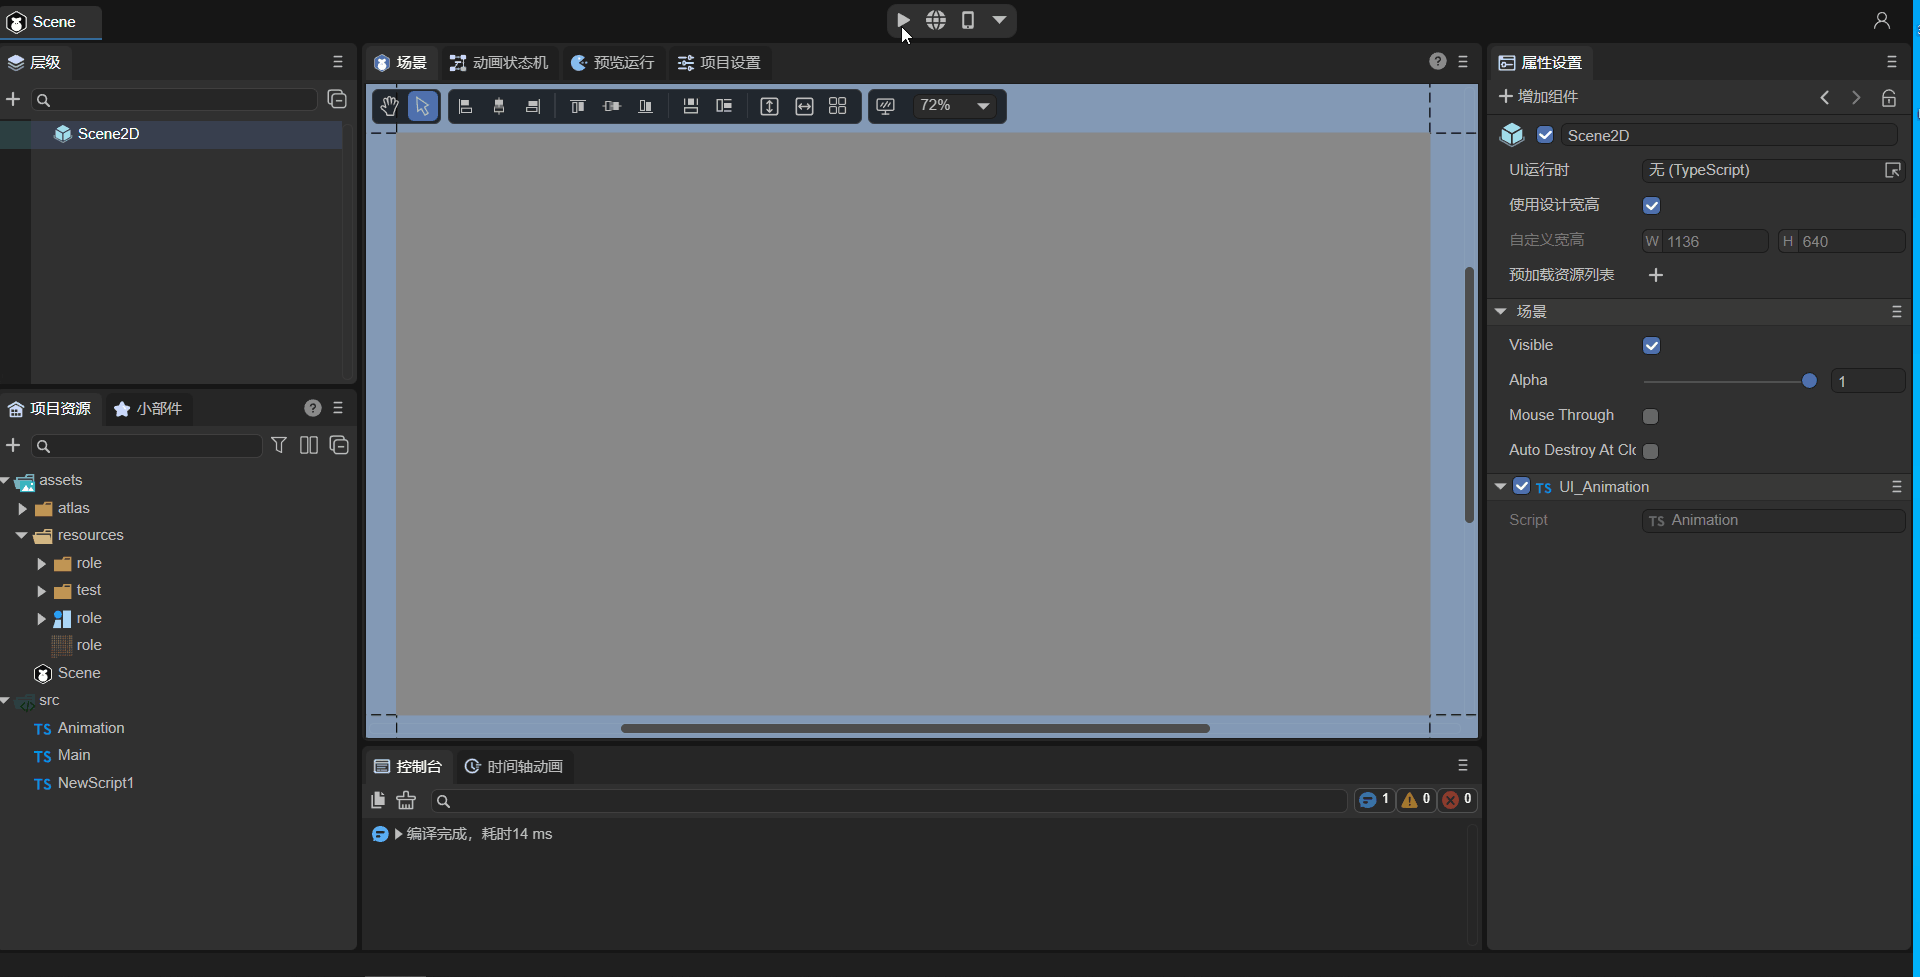The image size is (1920, 977).
Task: Click the Alpha slider handle
Action: pyautogui.click(x=1809, y=381)
